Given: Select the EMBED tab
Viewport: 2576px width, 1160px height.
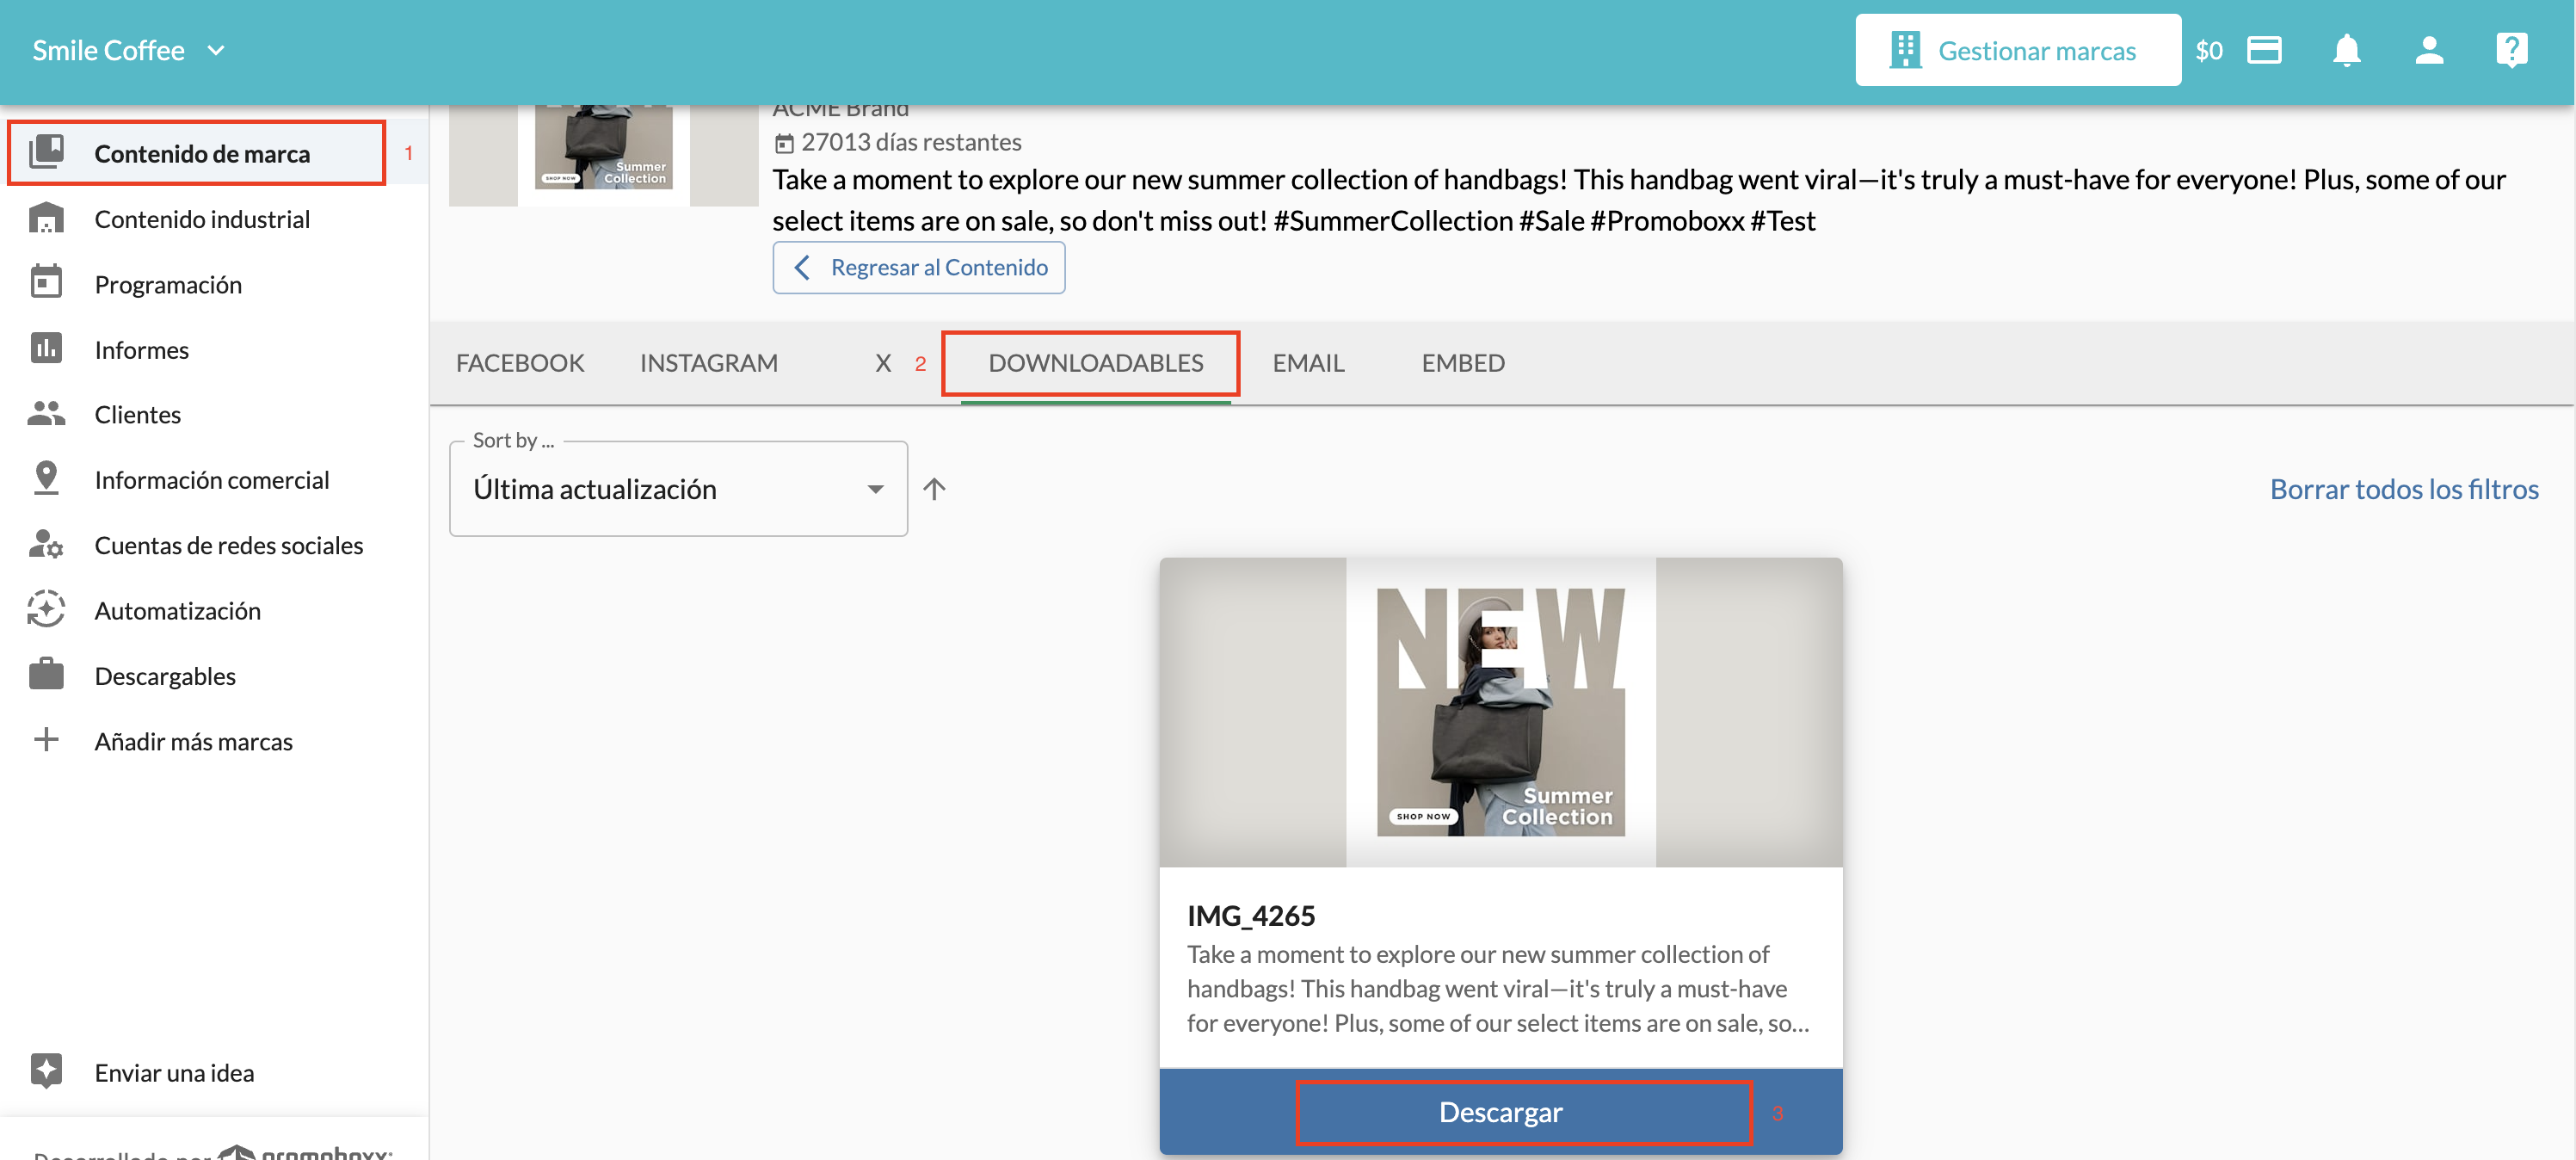Looking at the screenshot, I should (x=1463, y=363).
